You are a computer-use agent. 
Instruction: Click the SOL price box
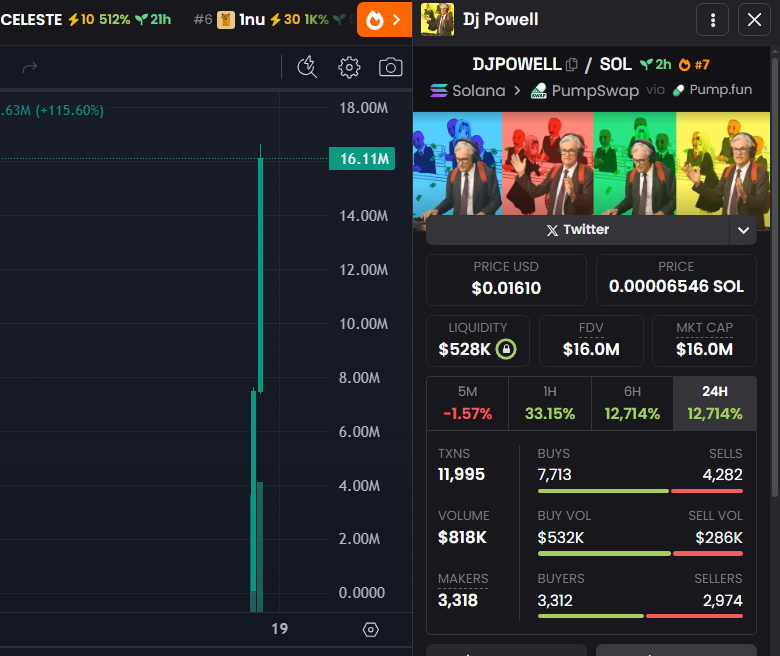click(x=676, y=280)
